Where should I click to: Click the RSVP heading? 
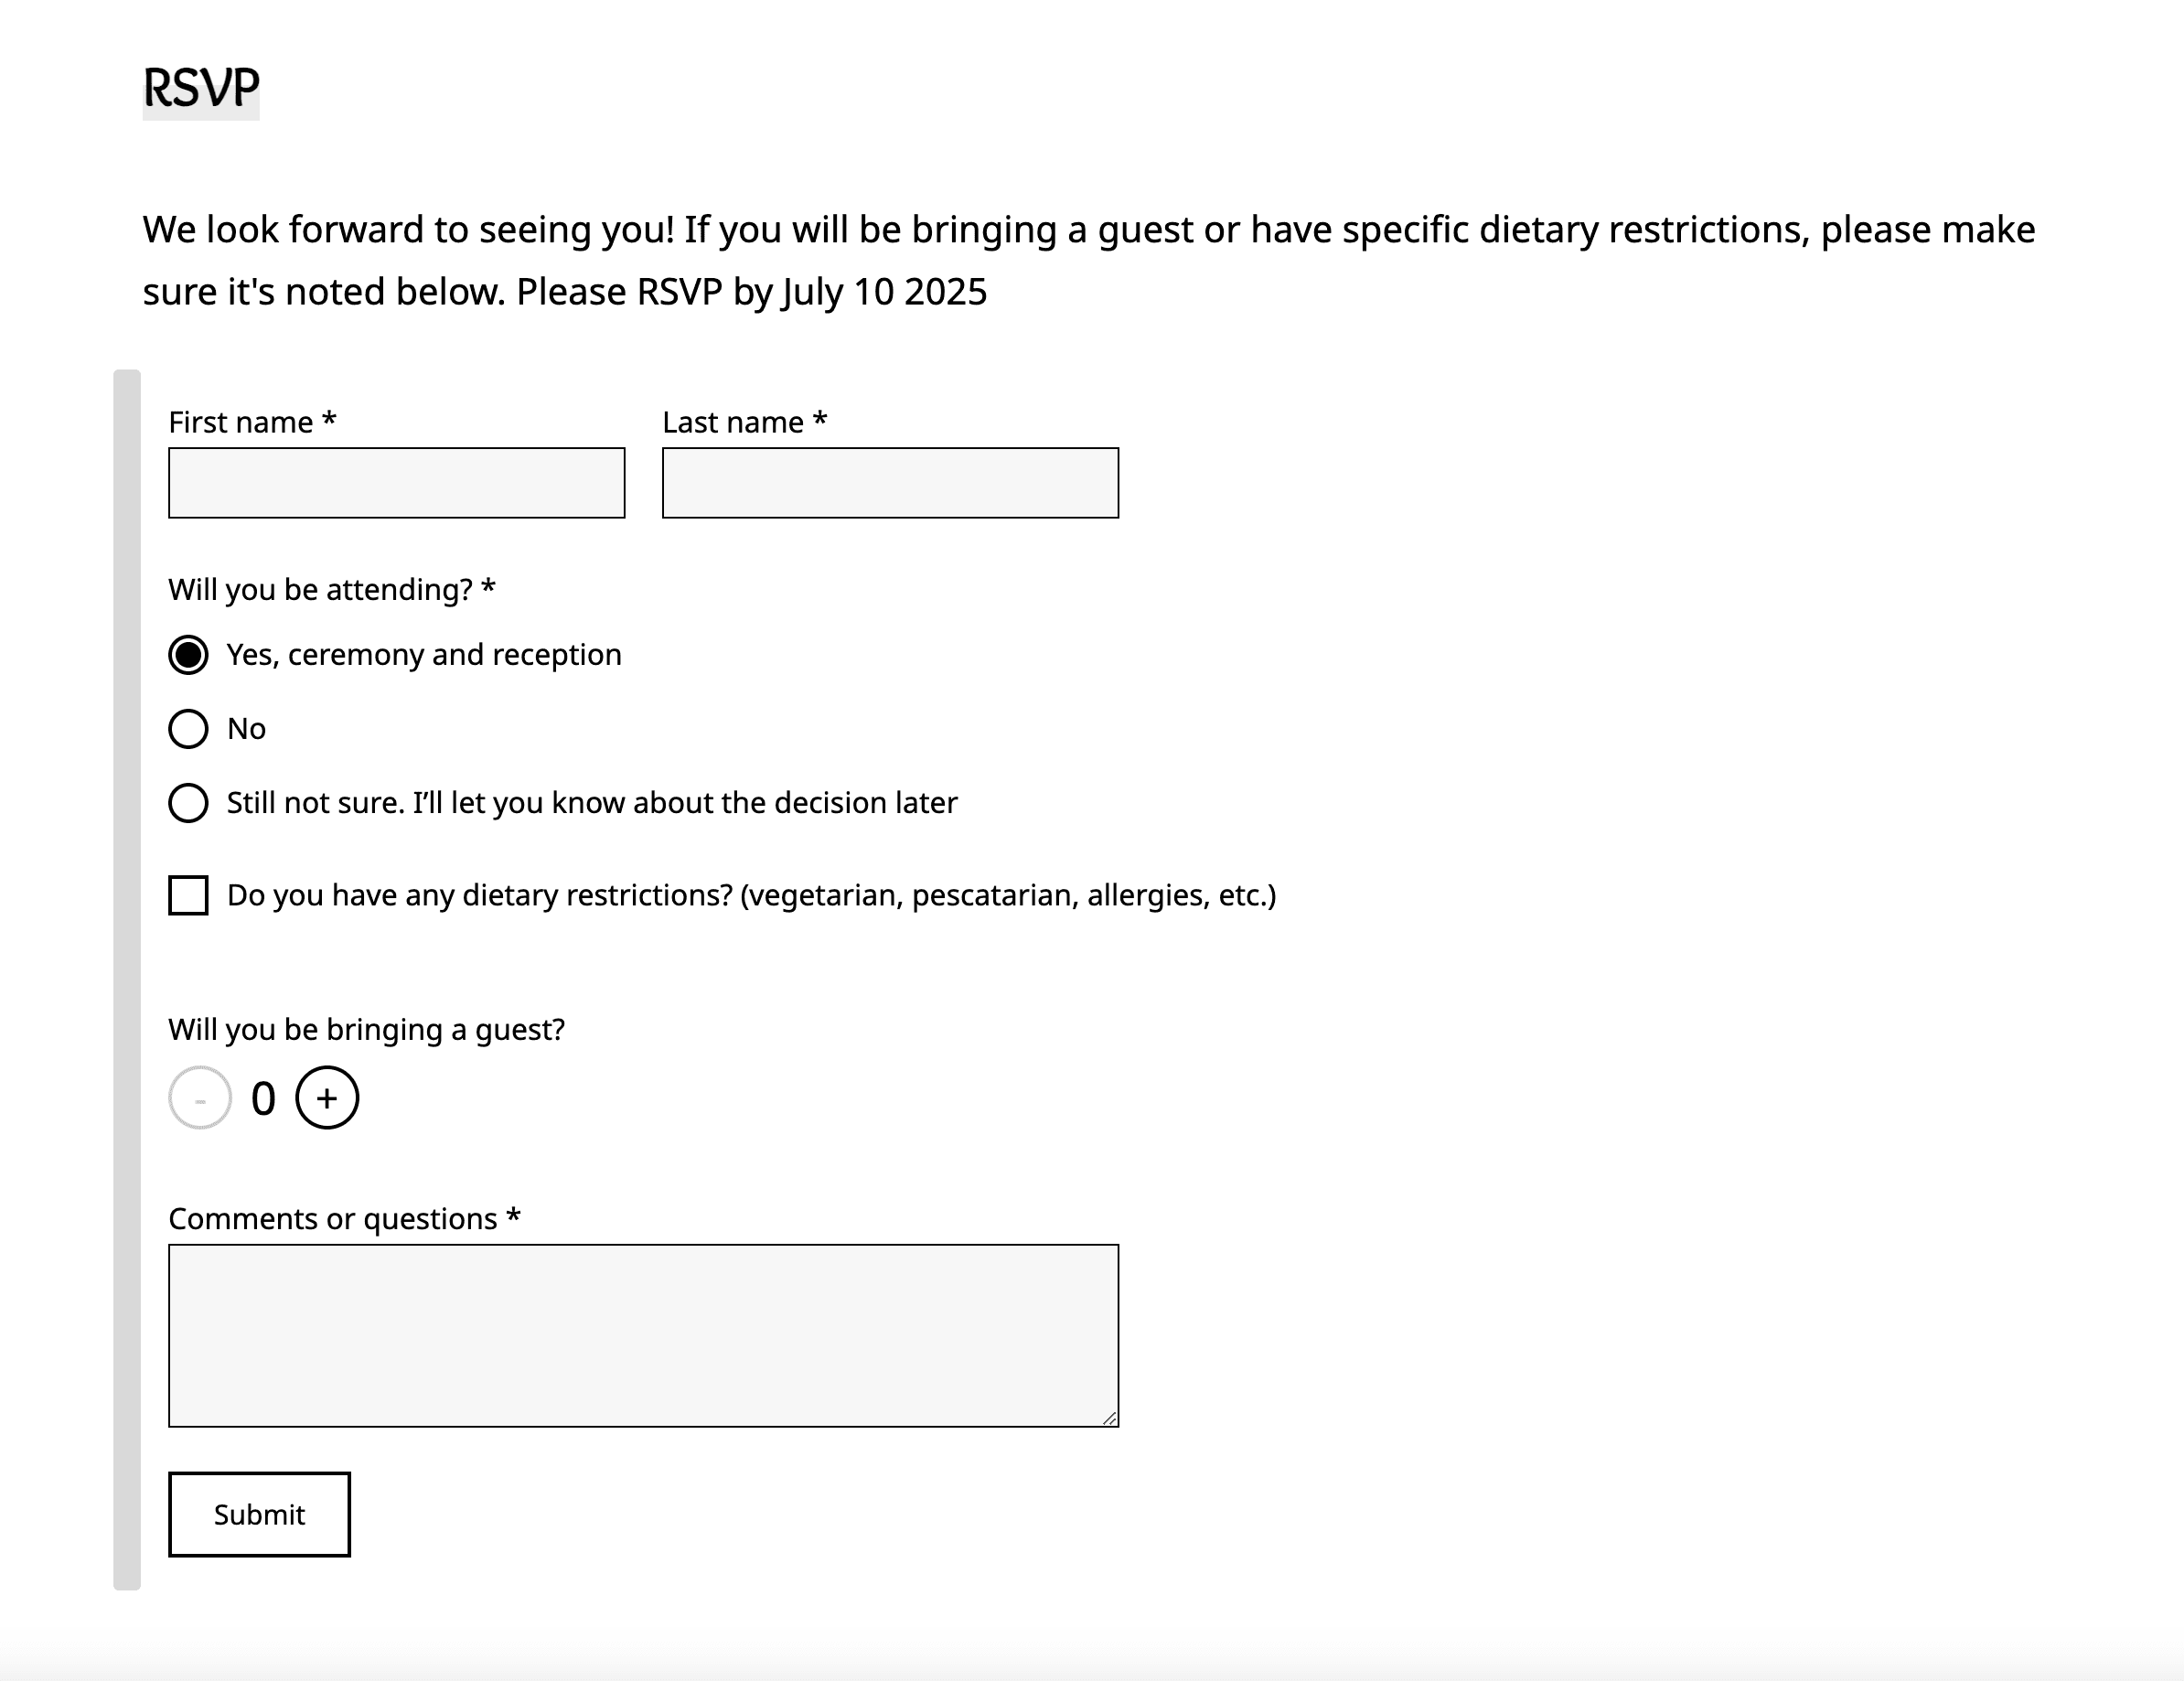[x=201, y=88]
